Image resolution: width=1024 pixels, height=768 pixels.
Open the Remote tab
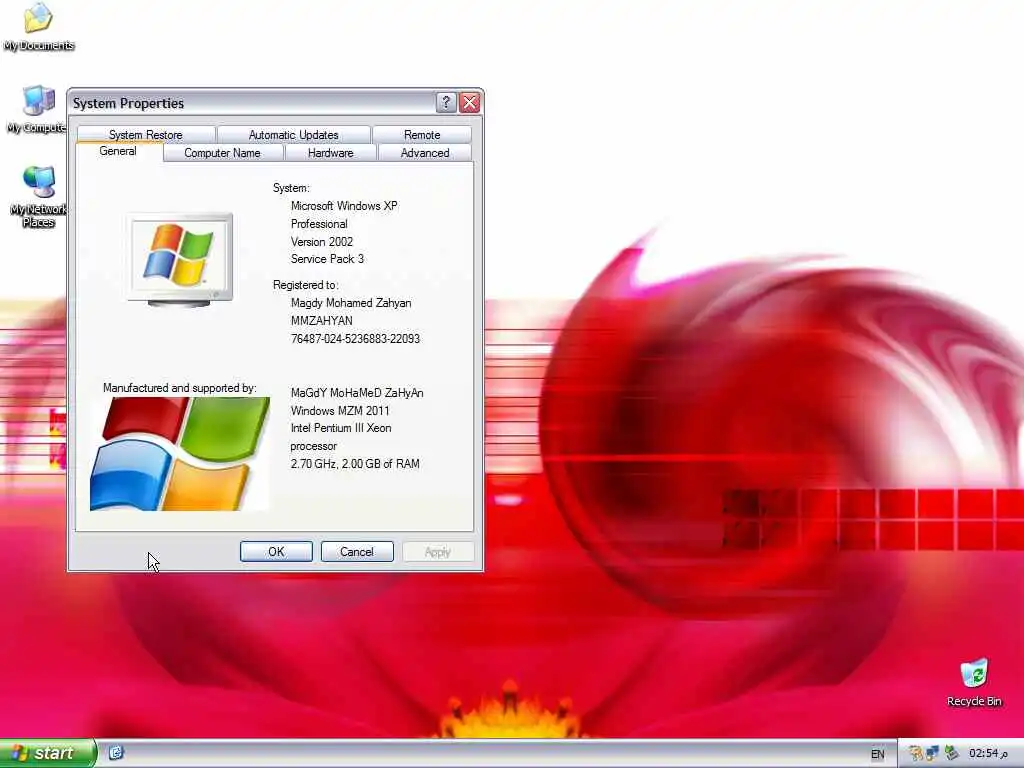[x=422, y=135]
